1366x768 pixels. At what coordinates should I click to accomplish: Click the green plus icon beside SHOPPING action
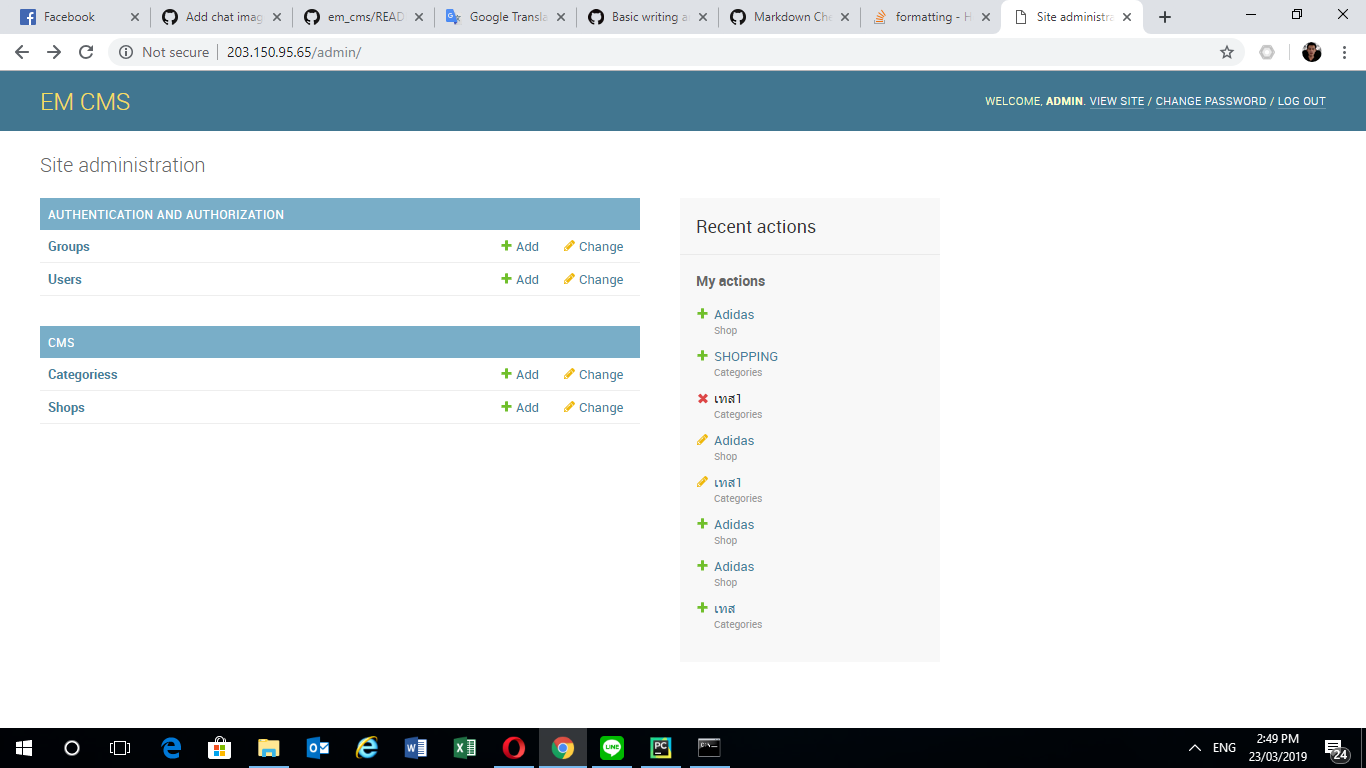click(x=702, y=356)
